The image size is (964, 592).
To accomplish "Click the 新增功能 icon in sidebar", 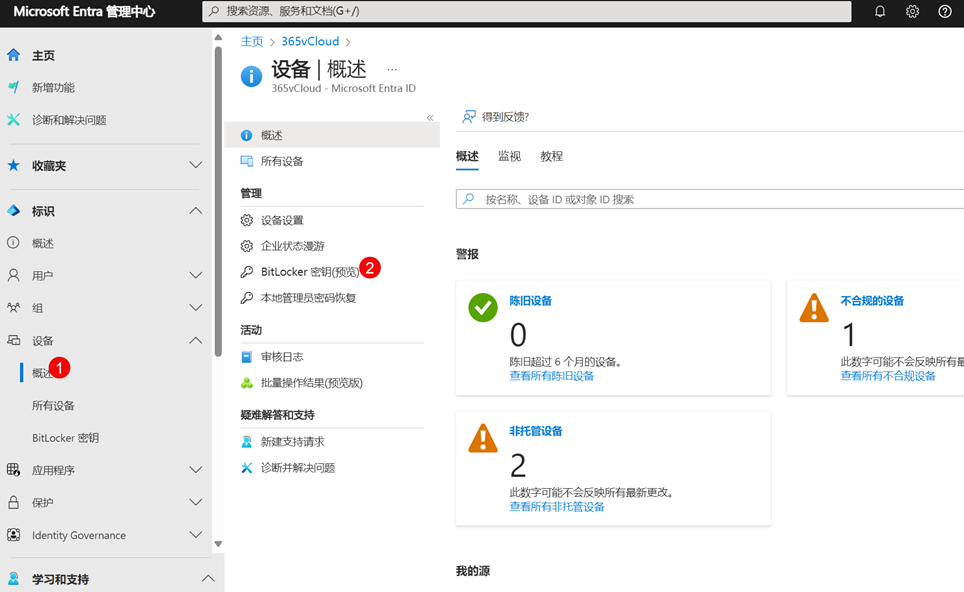I will click(14, 87).
